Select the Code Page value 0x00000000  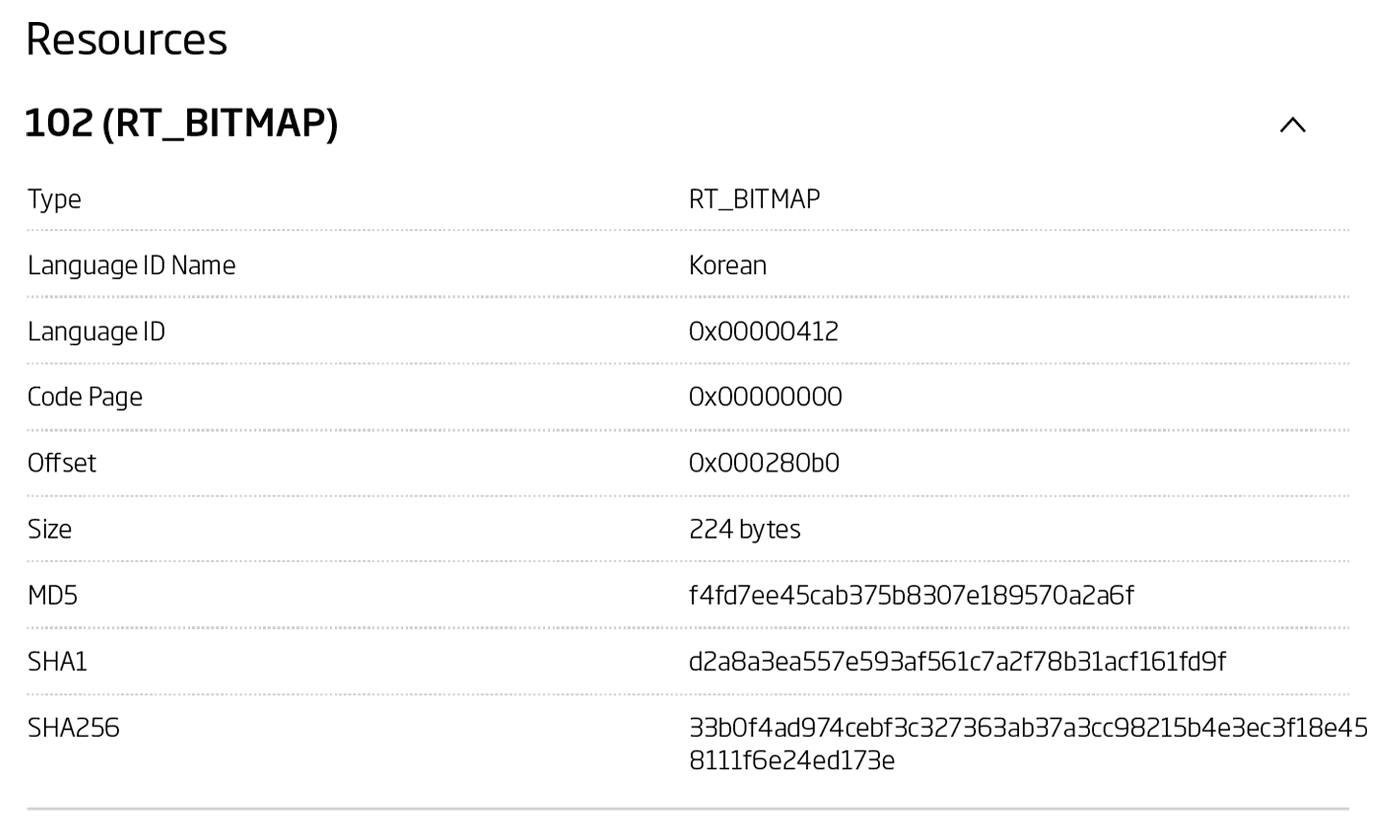[x=766, y=396]
